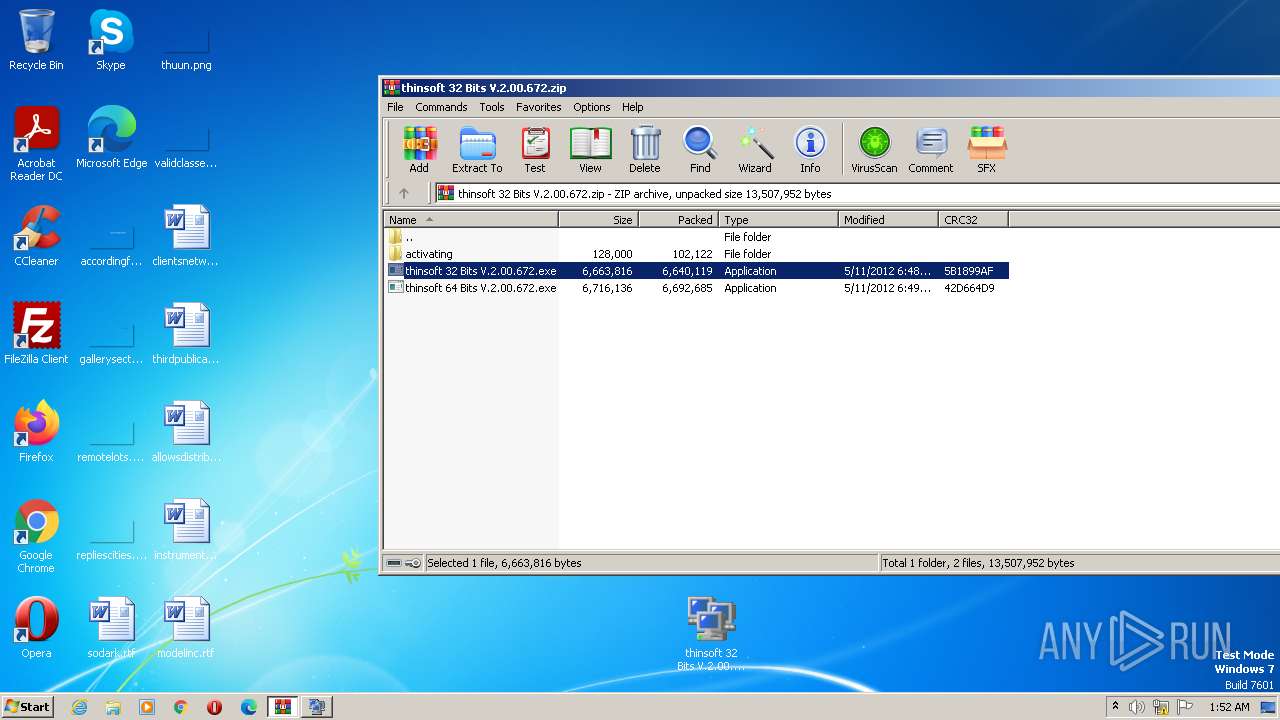Select Google Chrome desktop shortcut
Screen dimensions: 1280x720
click(x=36, y=537)
